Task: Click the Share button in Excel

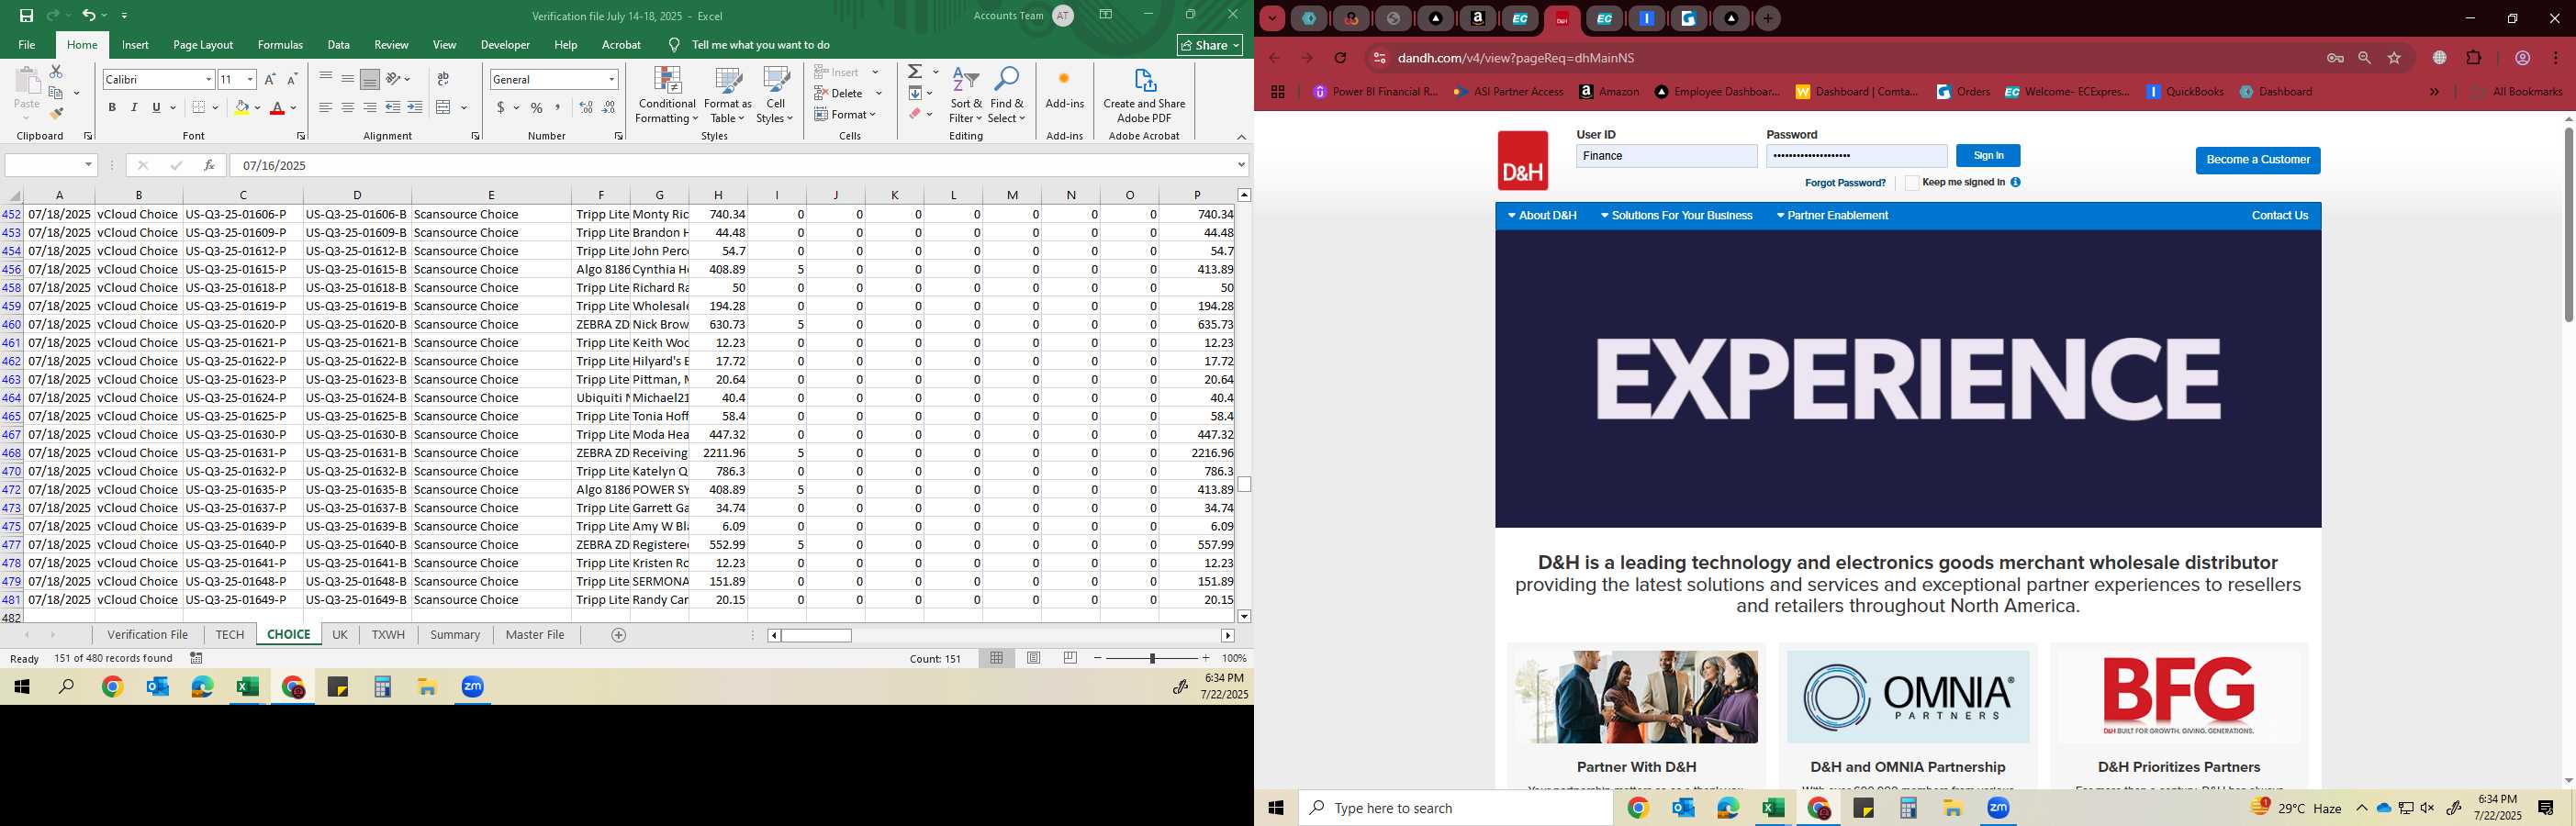Action: click(x=1210, y=45)
